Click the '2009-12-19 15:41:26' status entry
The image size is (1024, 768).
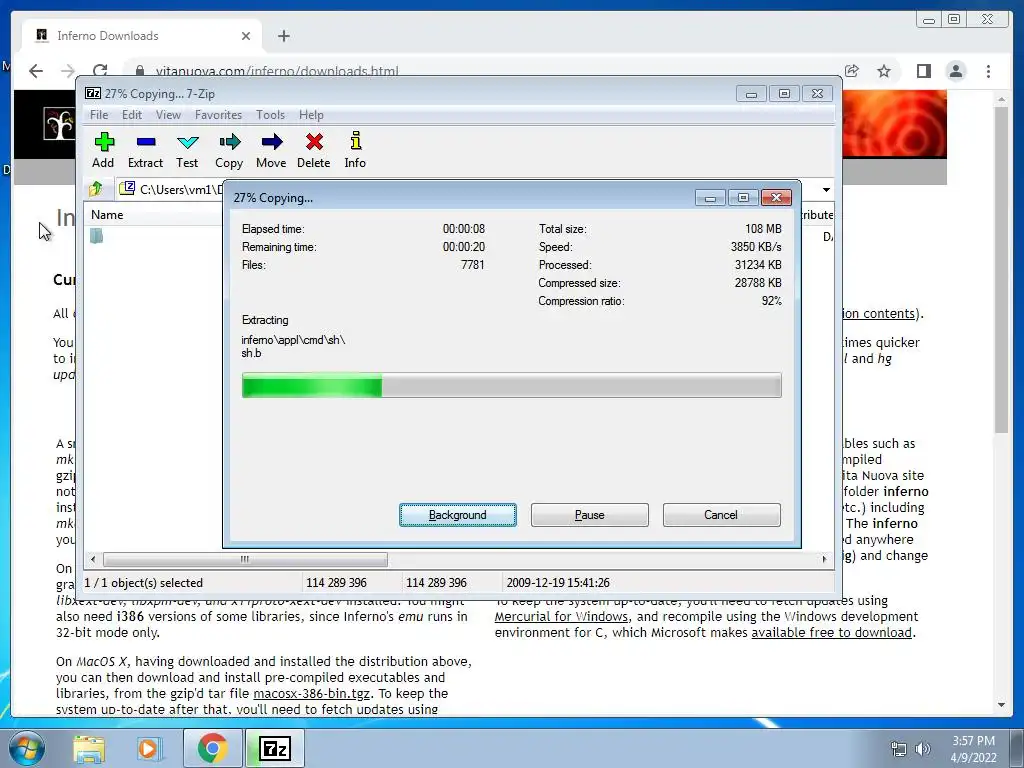point(558,583)
